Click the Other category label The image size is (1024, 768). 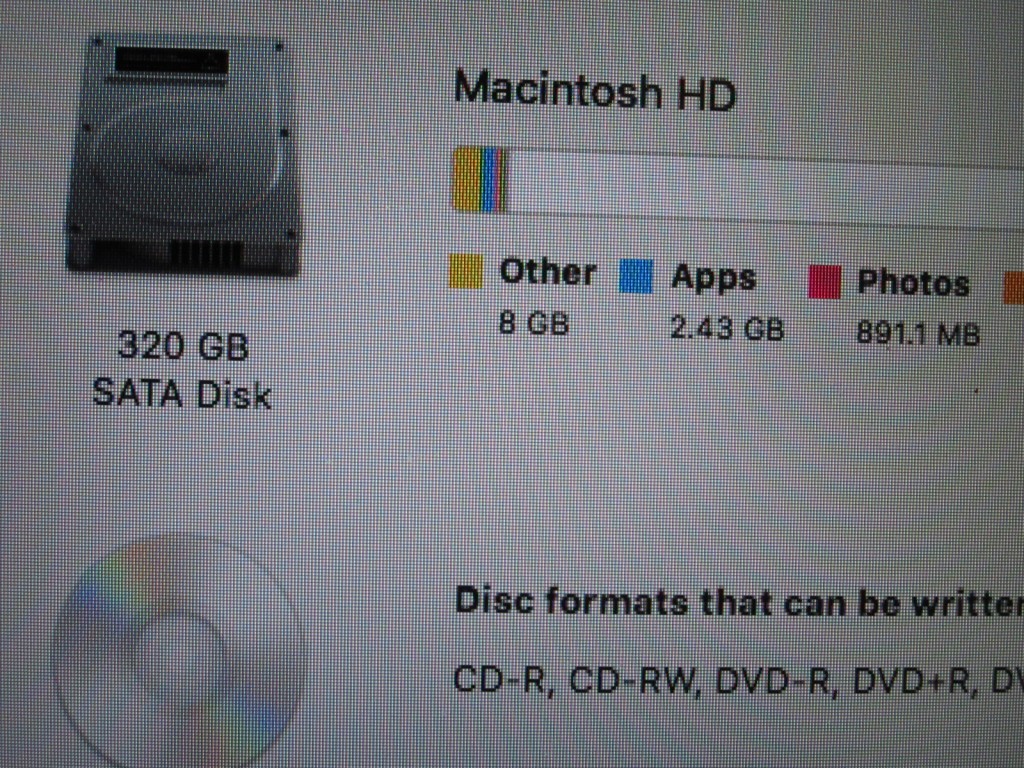coord(547,272)
